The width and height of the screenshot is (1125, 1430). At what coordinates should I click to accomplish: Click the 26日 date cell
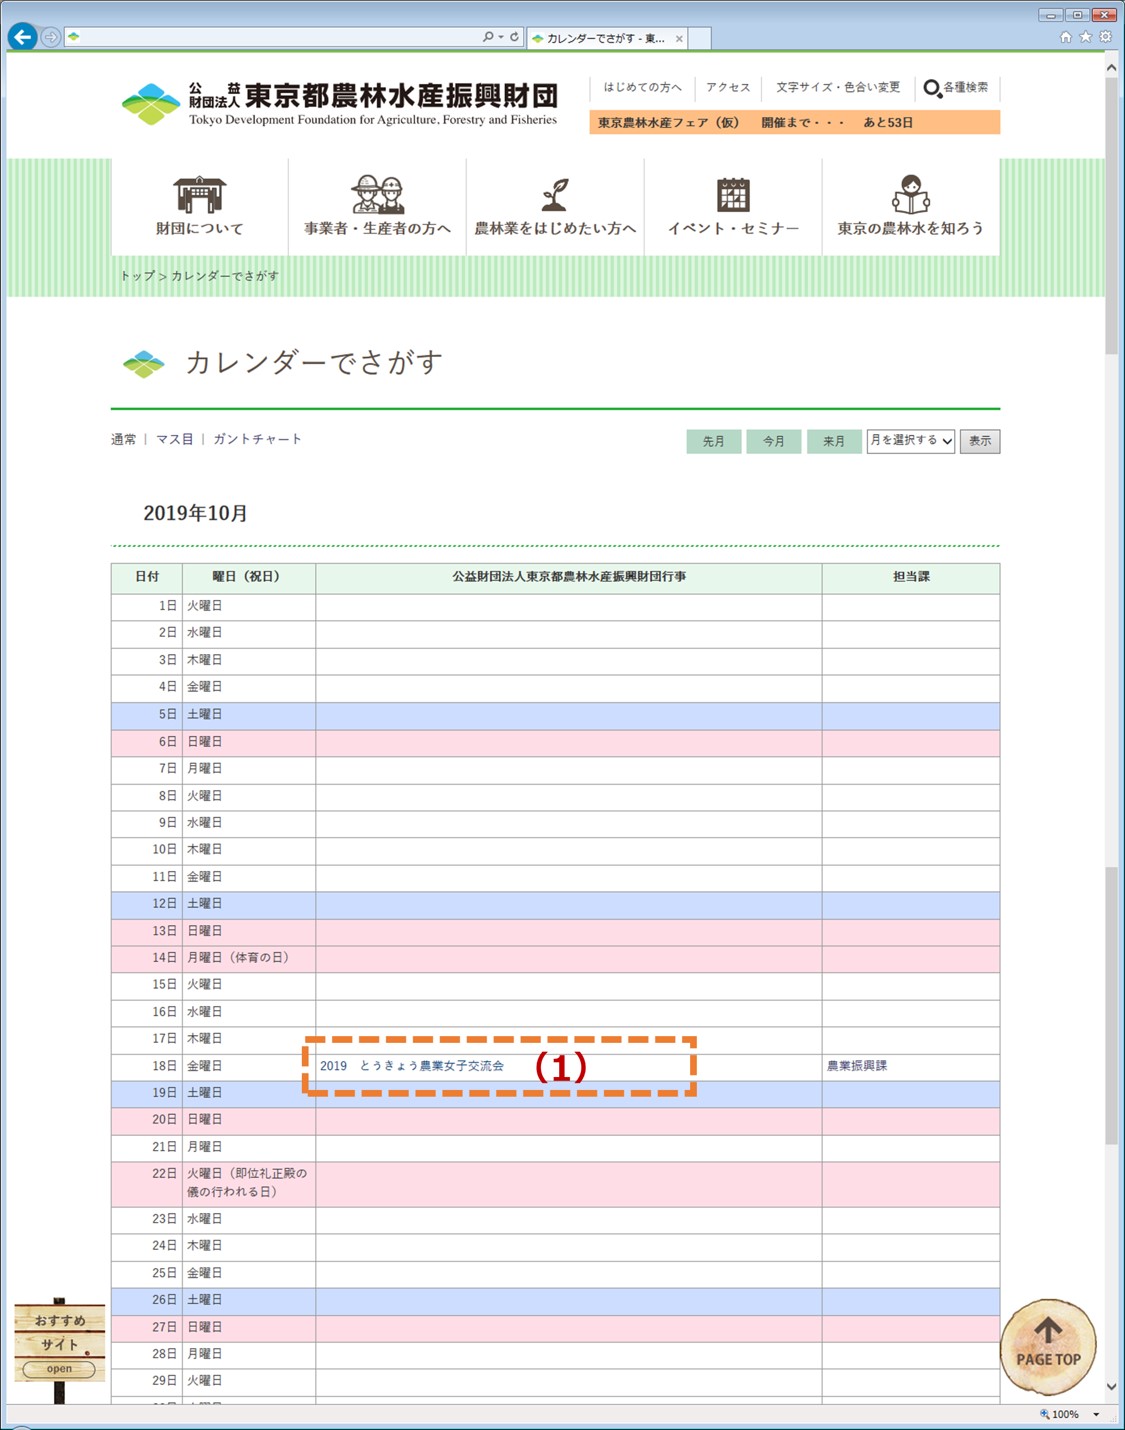coord(147,1301)
